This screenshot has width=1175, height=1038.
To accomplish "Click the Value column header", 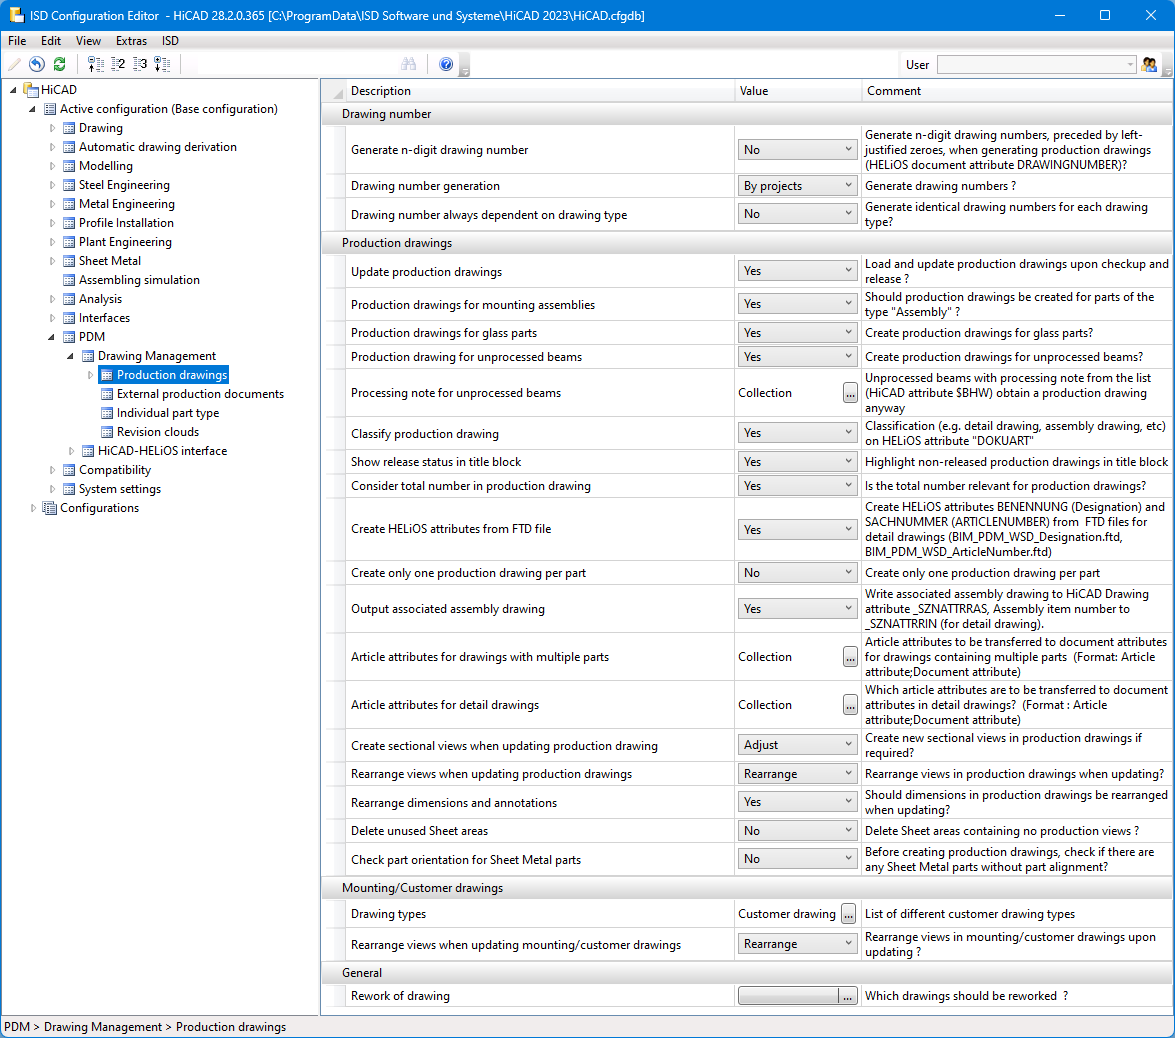I will pos(798,91).
